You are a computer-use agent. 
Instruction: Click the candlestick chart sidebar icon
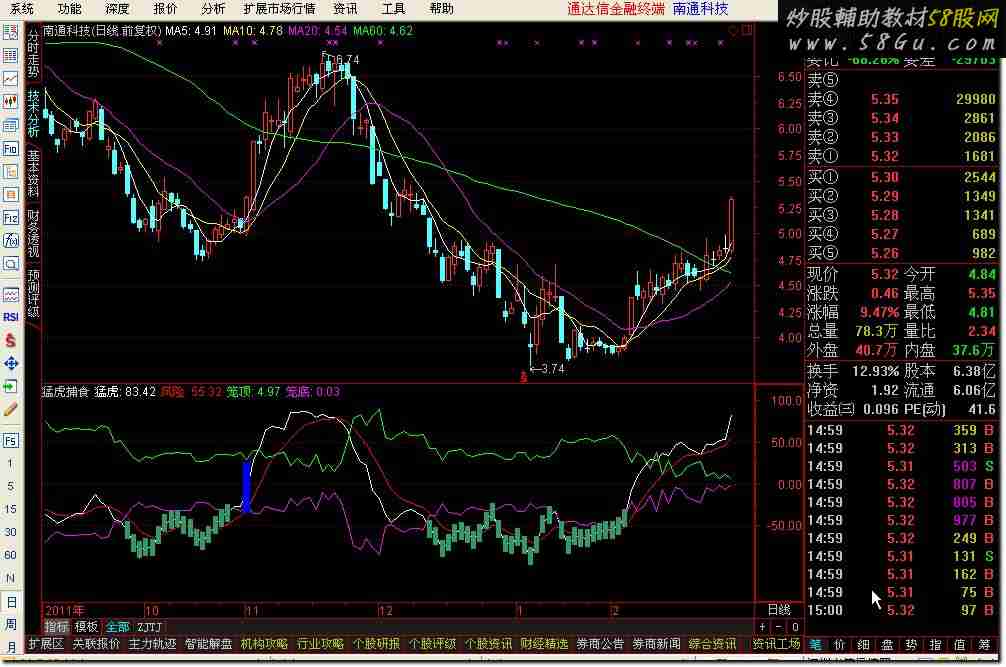10,101
